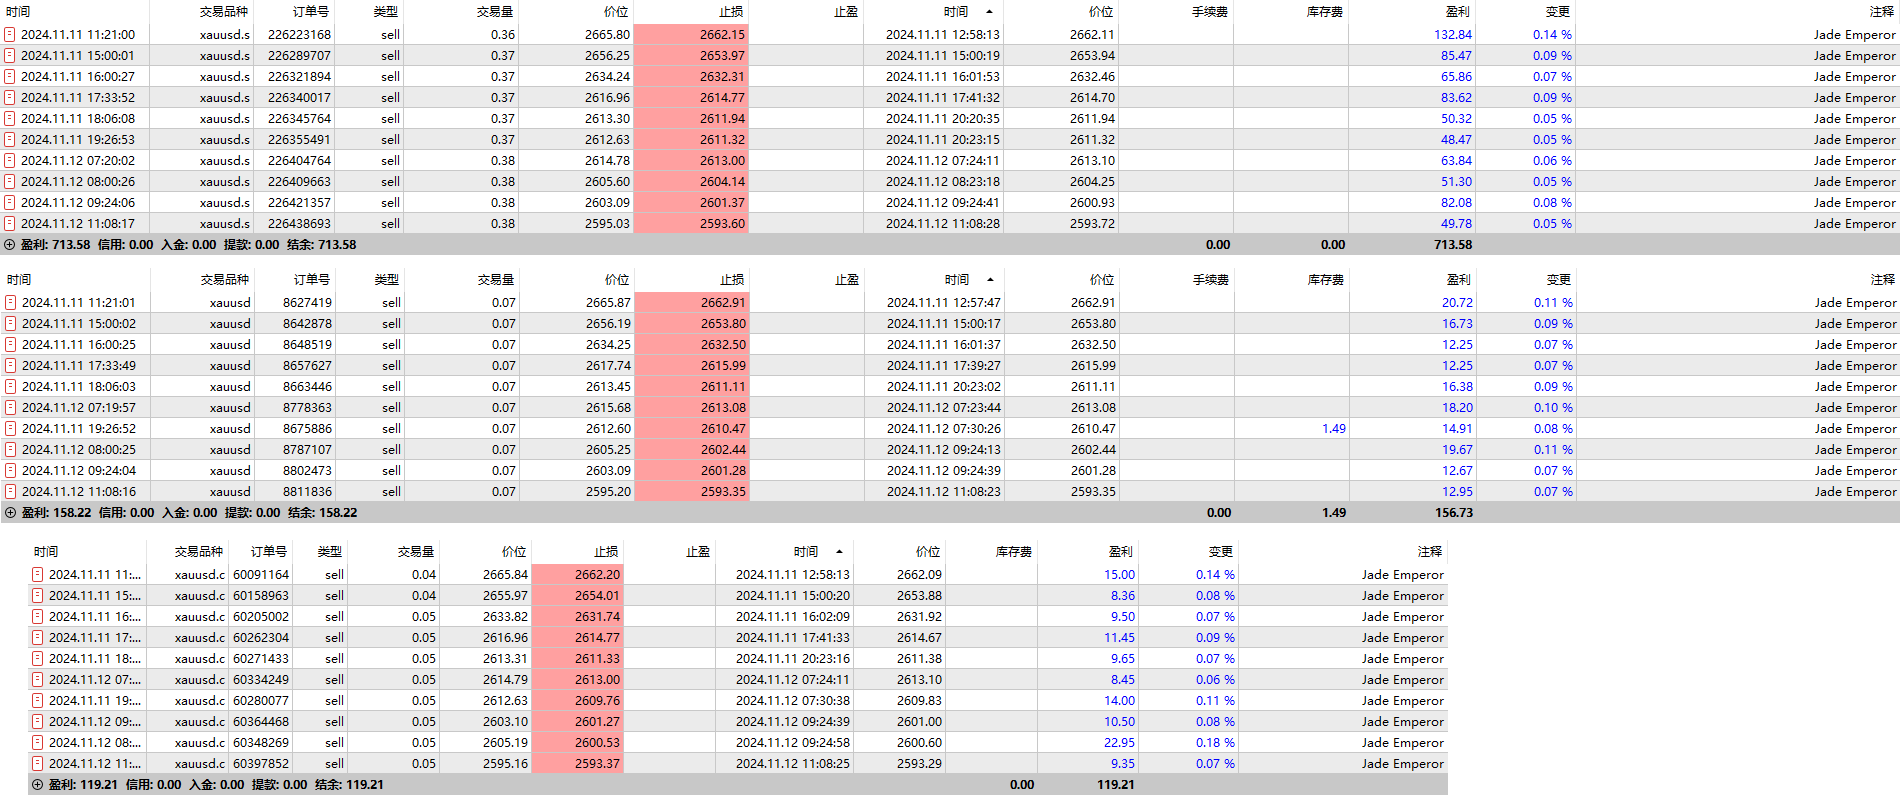Click the 手续费 header in xauusd.s table
The height and width of the screenshot is (801, 1900).
1210,12
